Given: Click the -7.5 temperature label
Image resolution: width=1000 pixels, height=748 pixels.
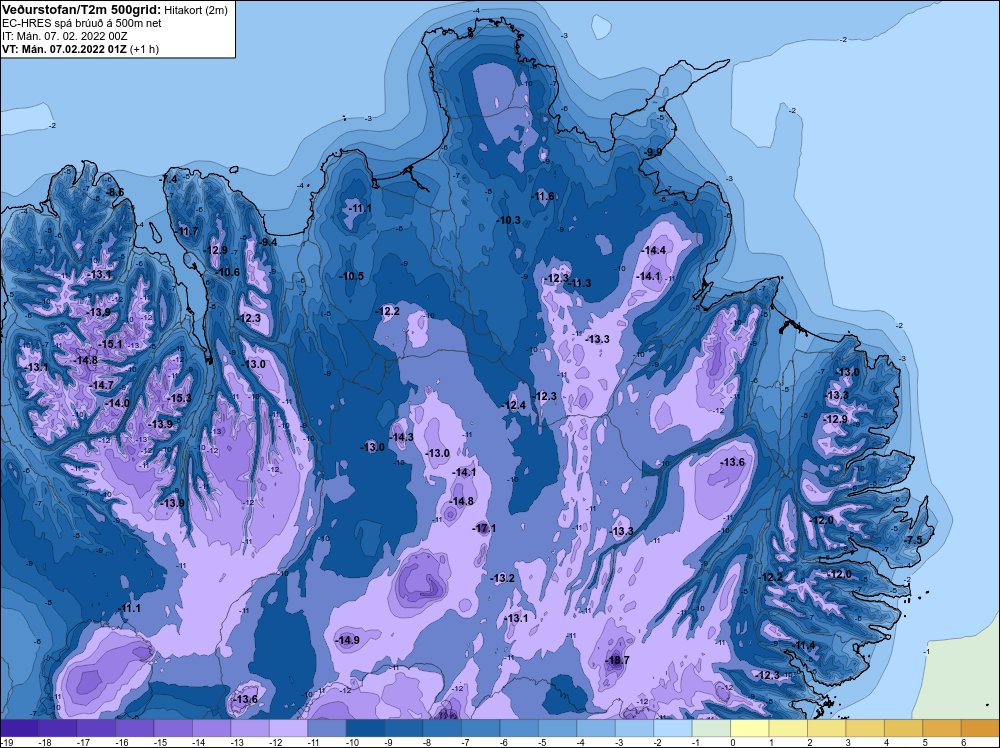Looking at the screenshot, I should pyautogui.click(x=913, y=540).
